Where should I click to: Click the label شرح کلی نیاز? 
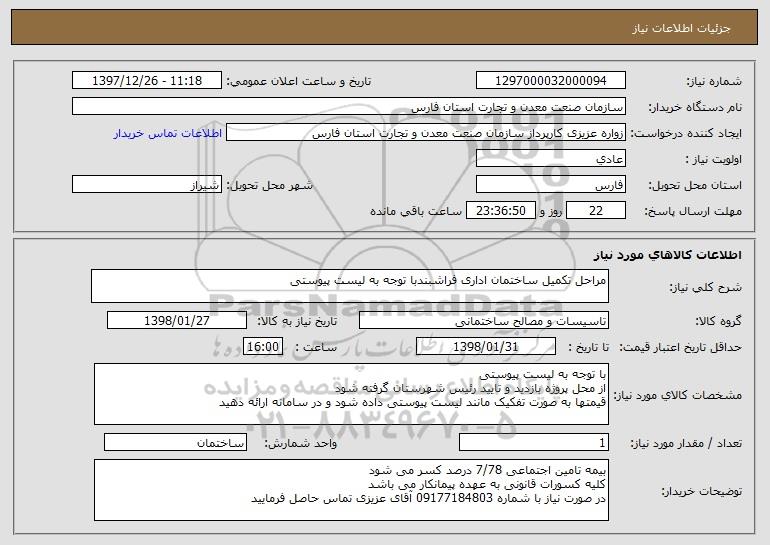(705, 287)
